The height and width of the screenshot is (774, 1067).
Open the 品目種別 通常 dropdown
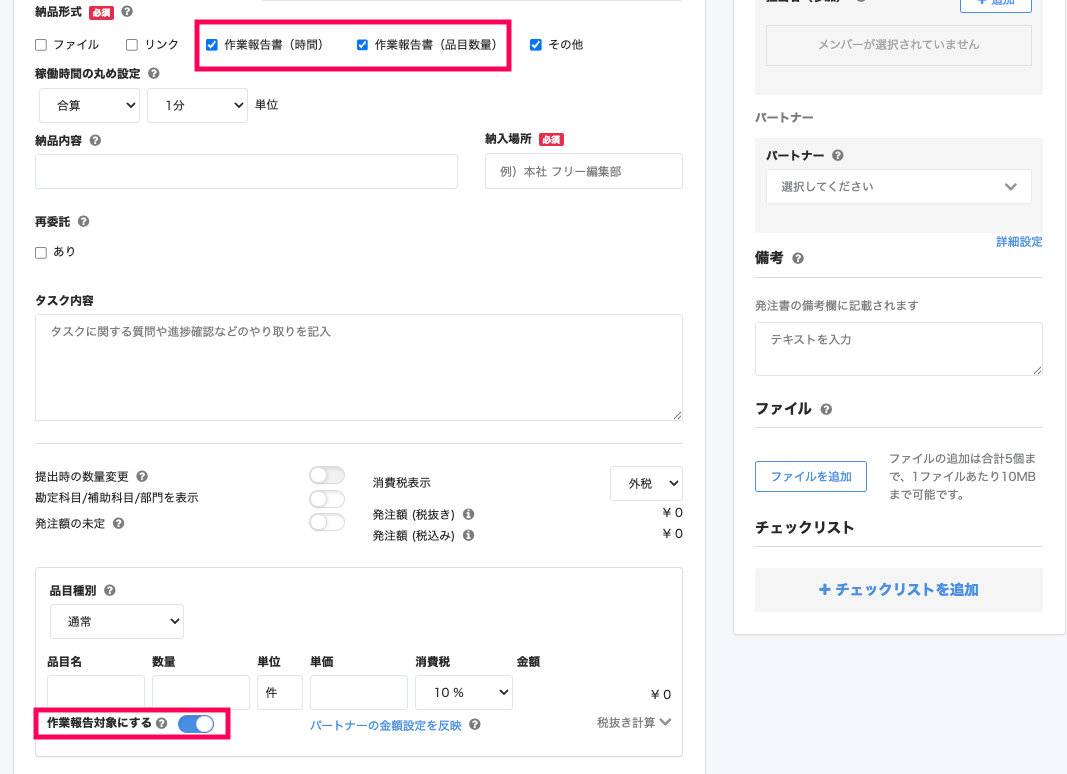point(117,622)
